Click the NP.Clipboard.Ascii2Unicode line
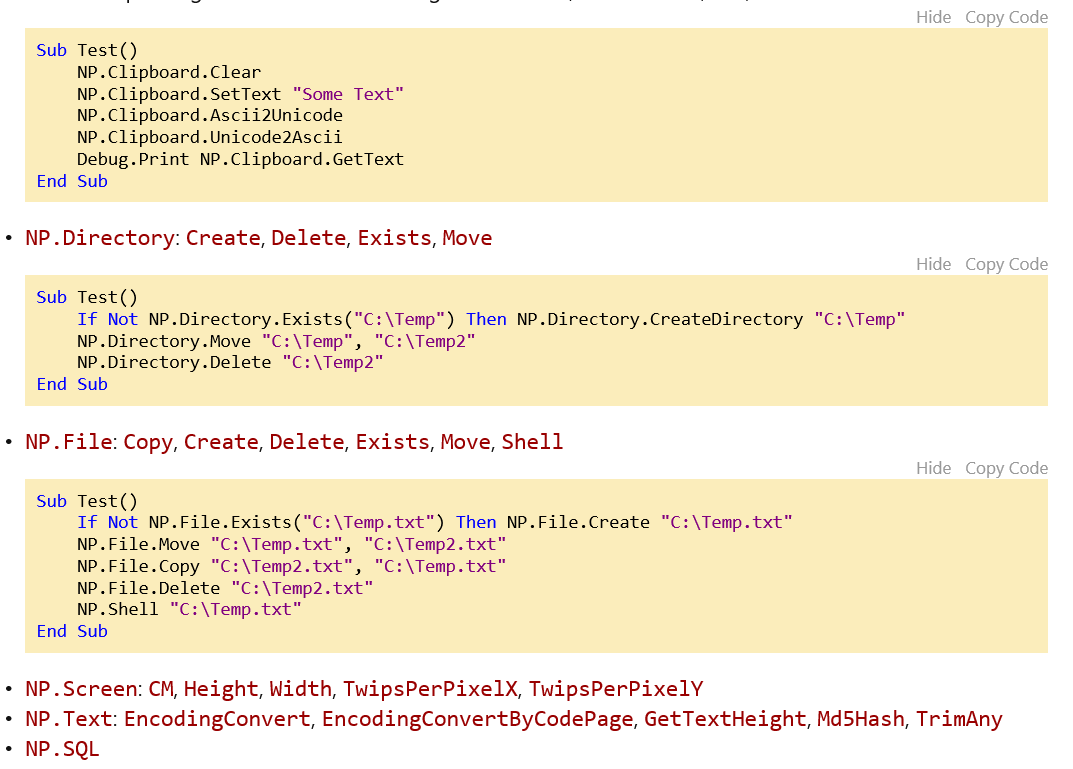 (x=210, y=115)
